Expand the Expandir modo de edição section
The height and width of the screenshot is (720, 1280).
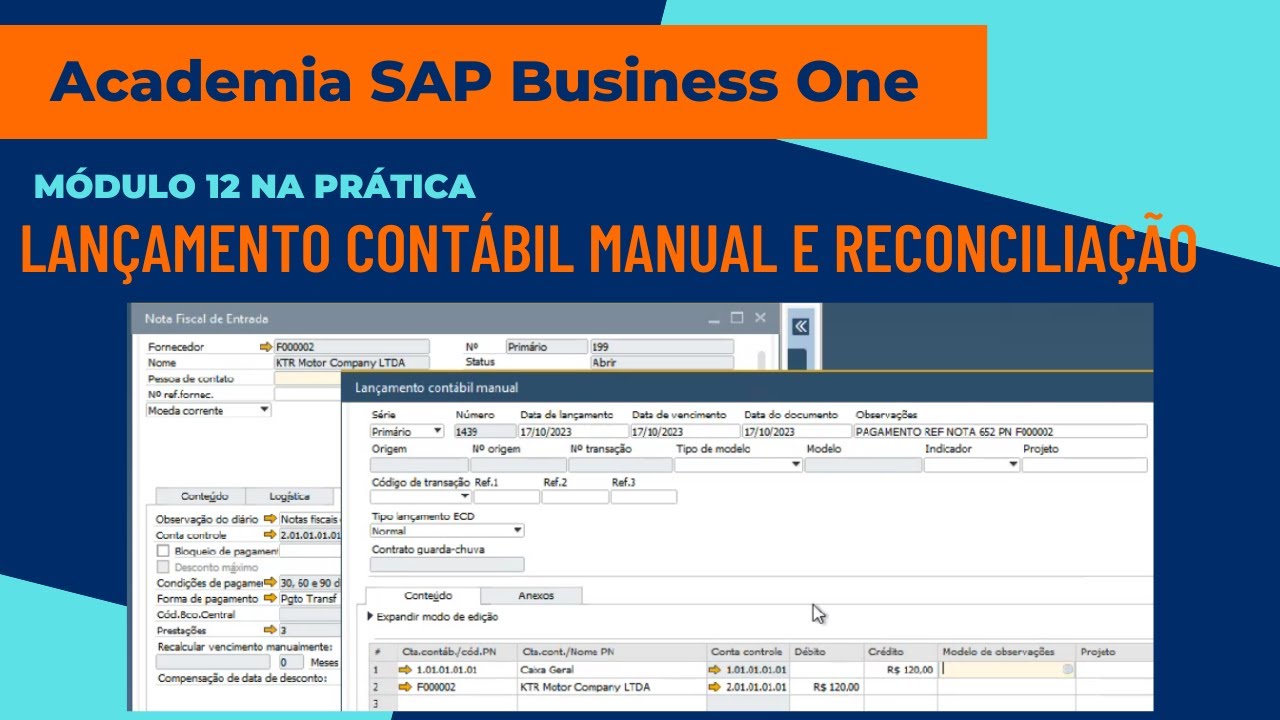click(x=432, y=617)
